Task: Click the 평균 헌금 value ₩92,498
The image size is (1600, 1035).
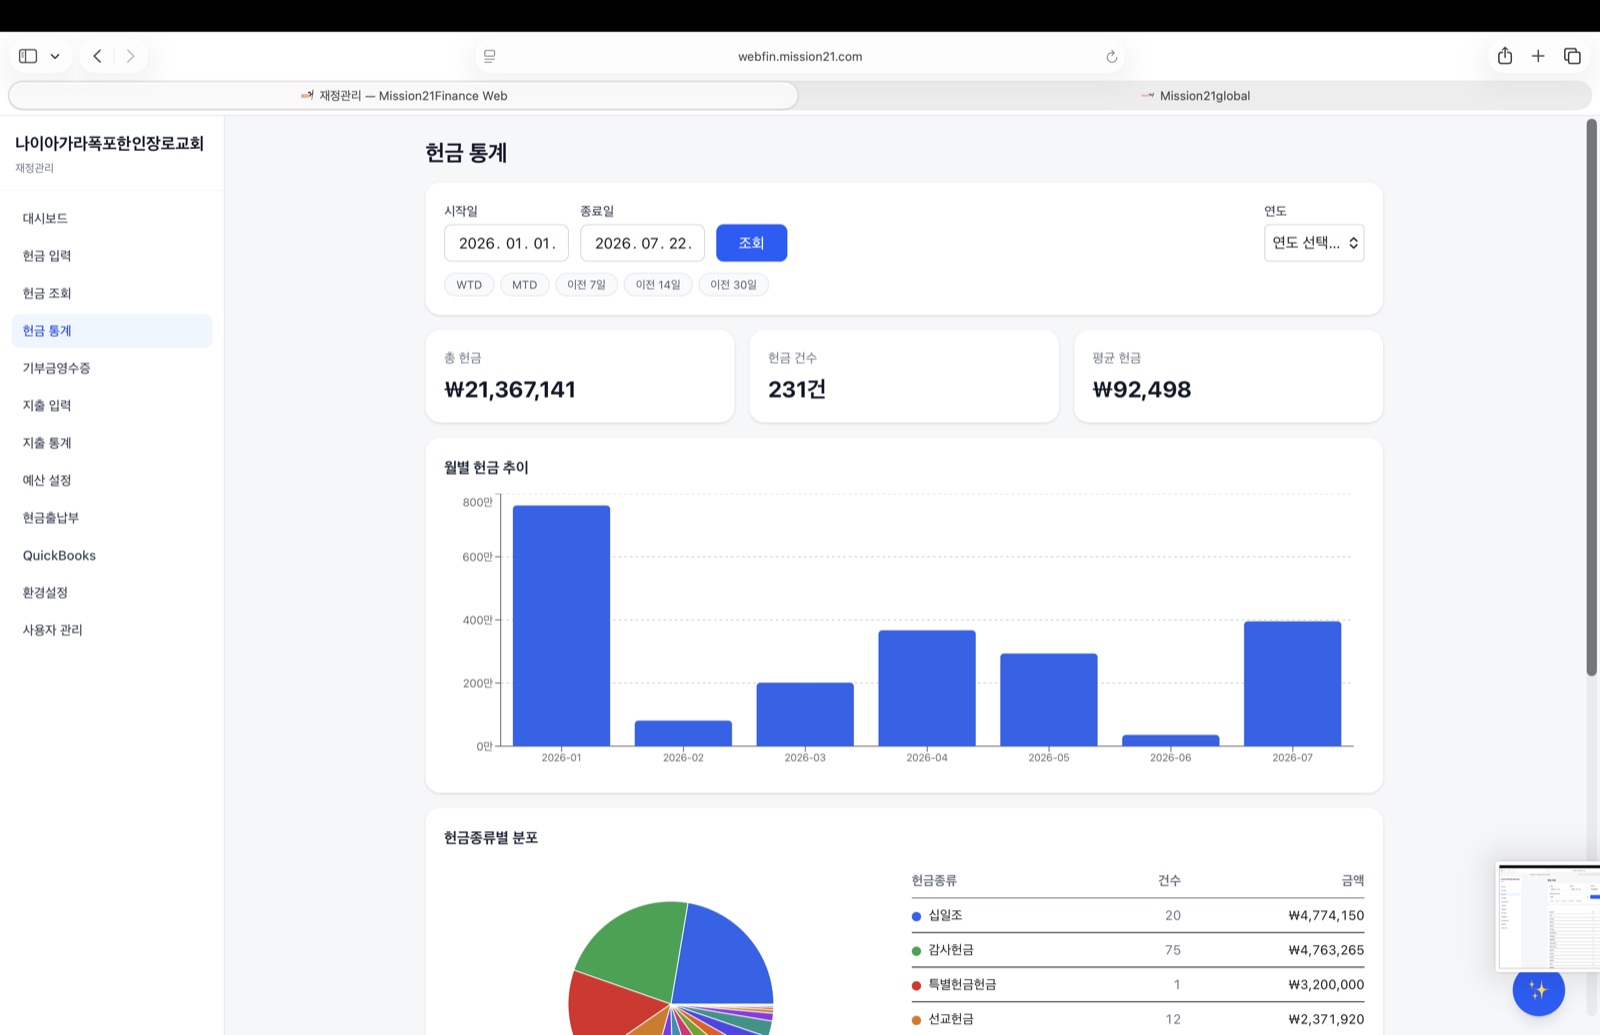Action: point(1142,389)
